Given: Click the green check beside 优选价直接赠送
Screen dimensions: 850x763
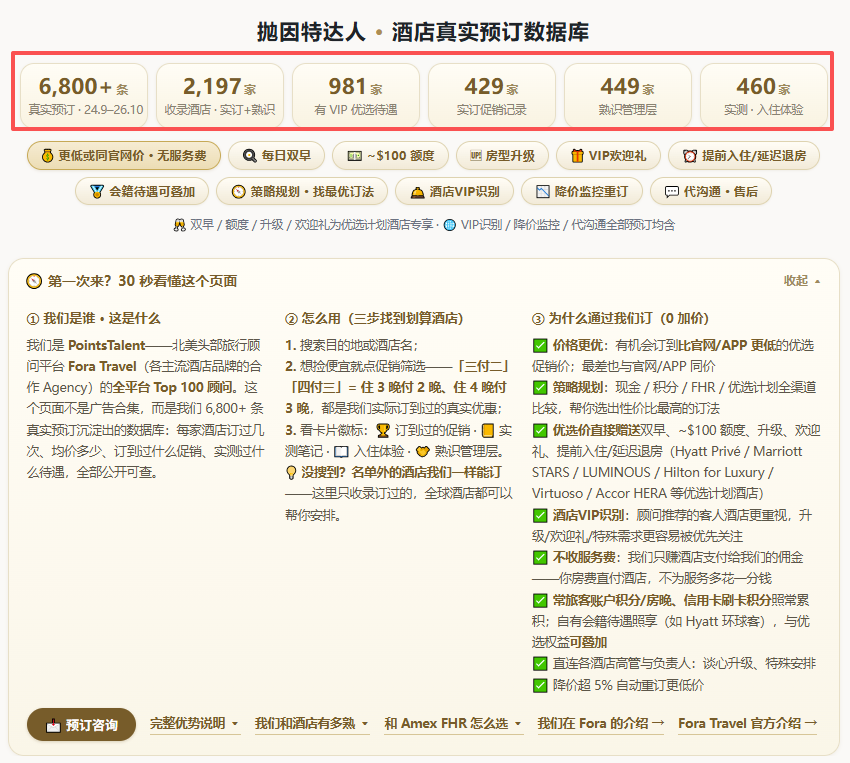Looking at the screenshot, I should click(x=540, y=431).
